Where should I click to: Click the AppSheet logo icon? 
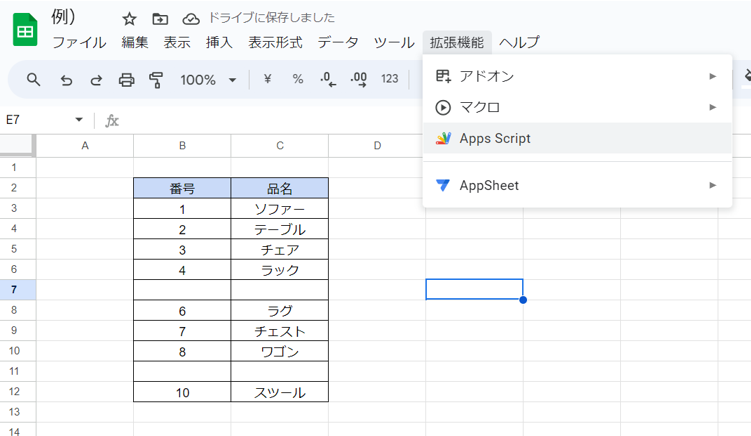pyautogui.click(x=443, y=185)
